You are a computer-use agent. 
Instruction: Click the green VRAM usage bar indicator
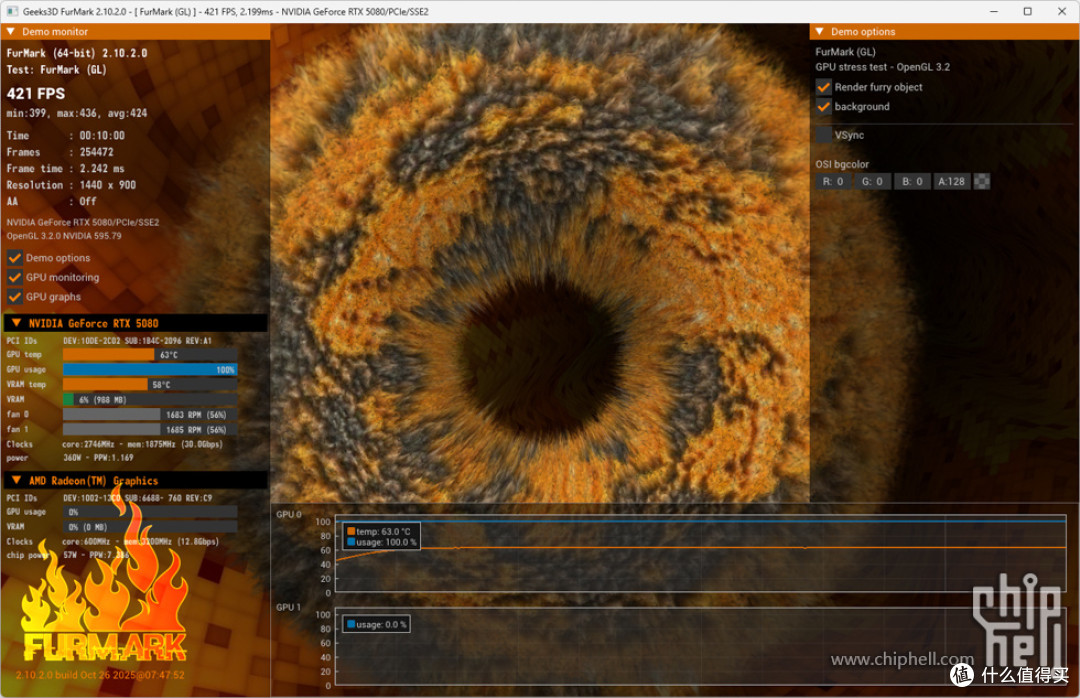[x=68, y=400]
